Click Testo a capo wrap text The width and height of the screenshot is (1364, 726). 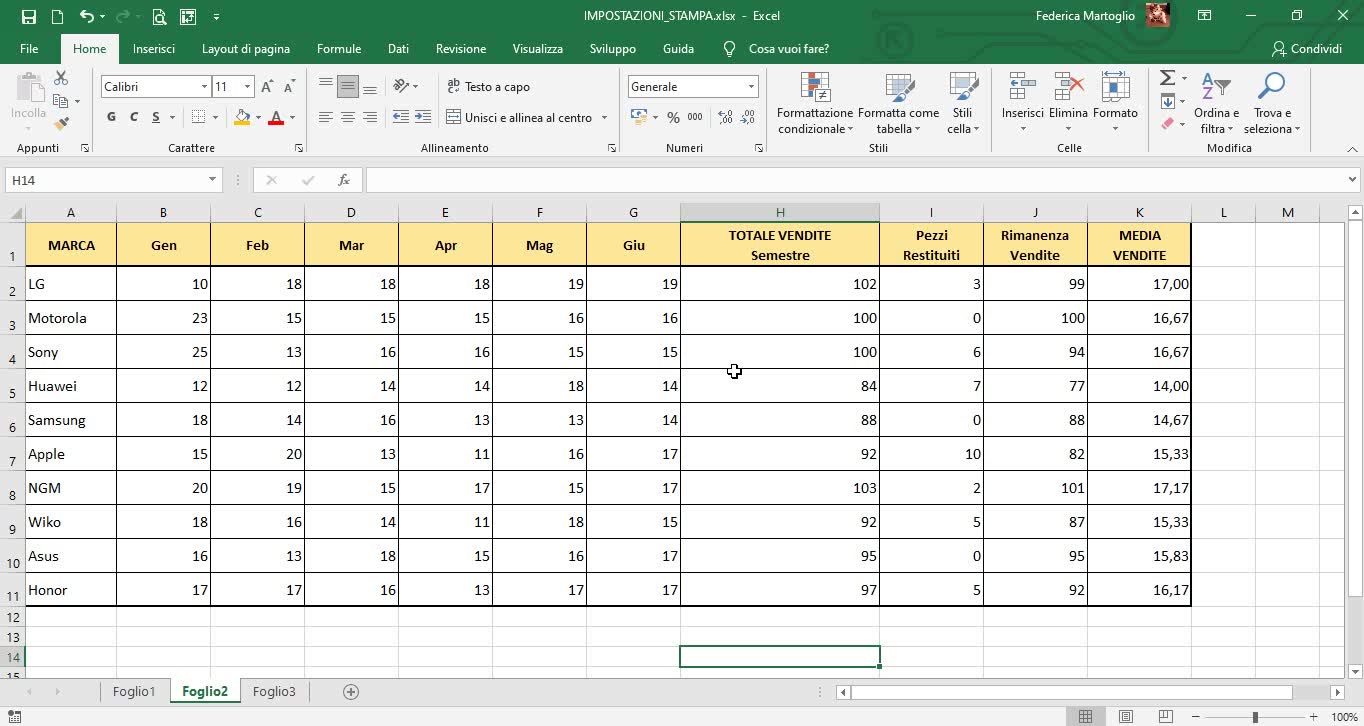[x=488, y=87]
